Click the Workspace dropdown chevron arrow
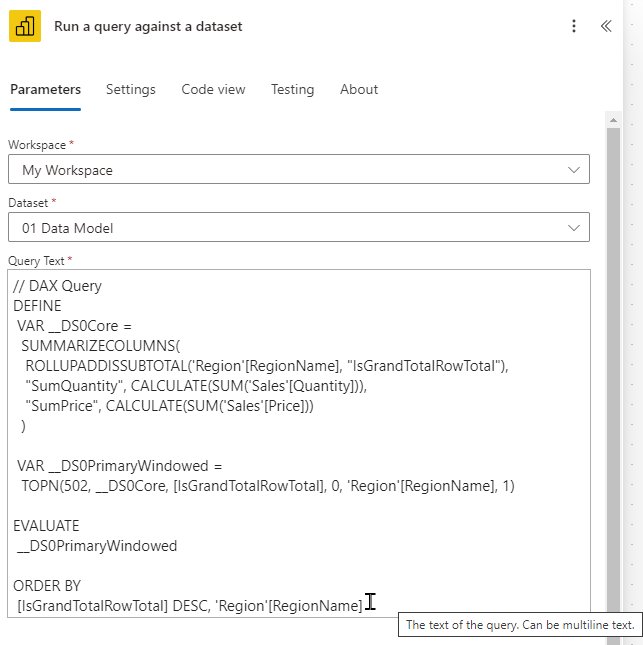 [x=574, y=170]
